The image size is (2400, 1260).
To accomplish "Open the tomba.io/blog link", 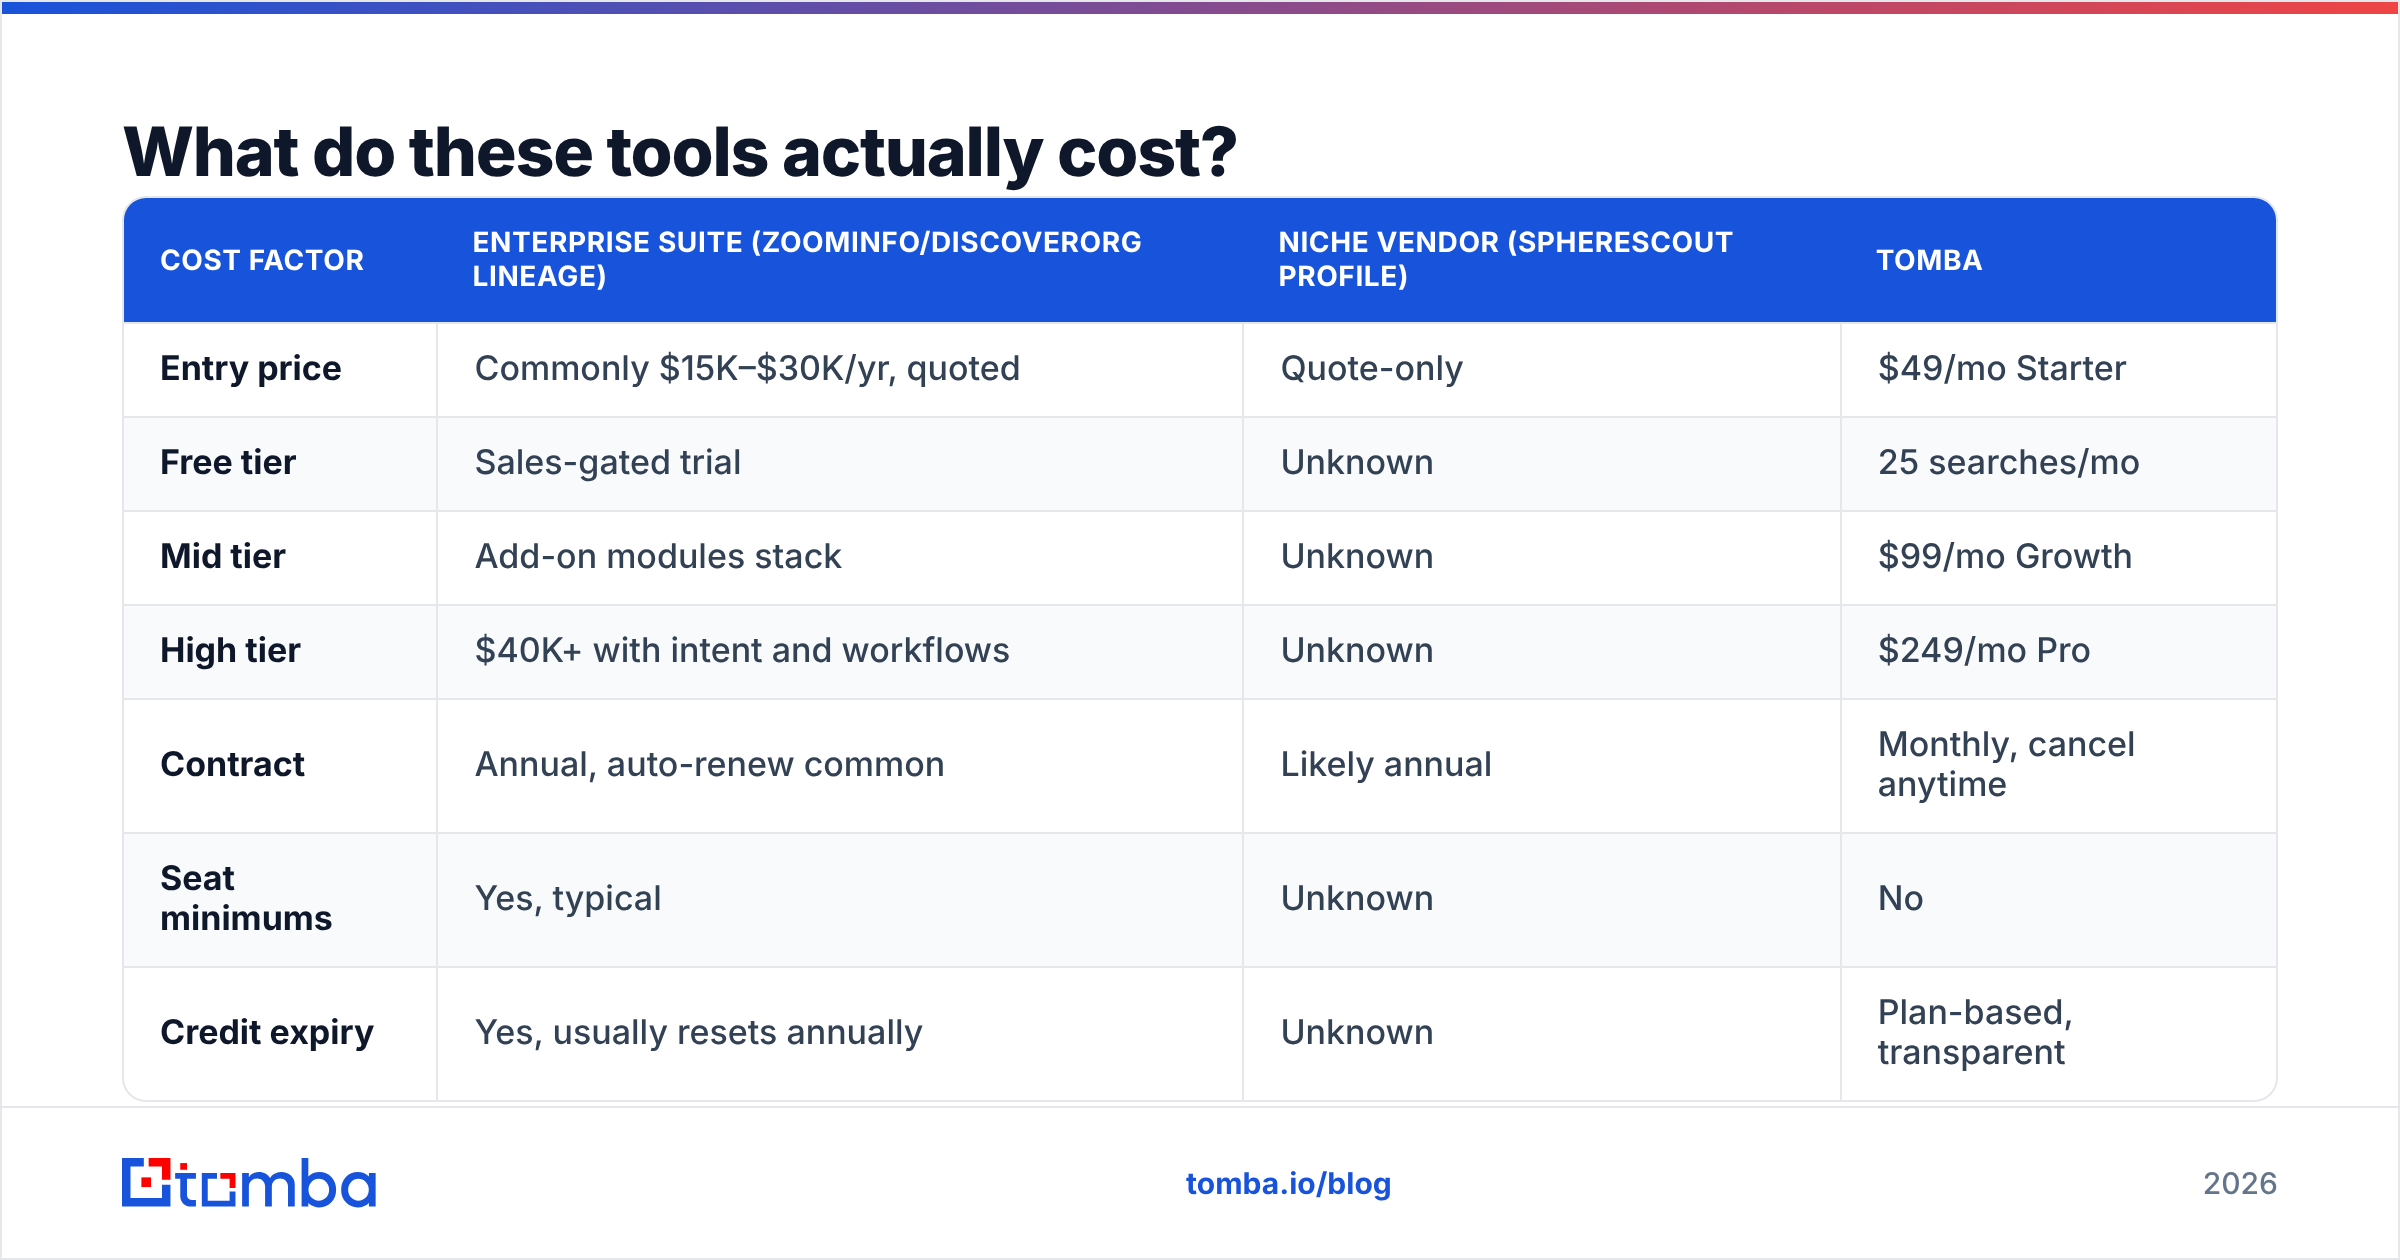I will click(x=1288, y=1184).
